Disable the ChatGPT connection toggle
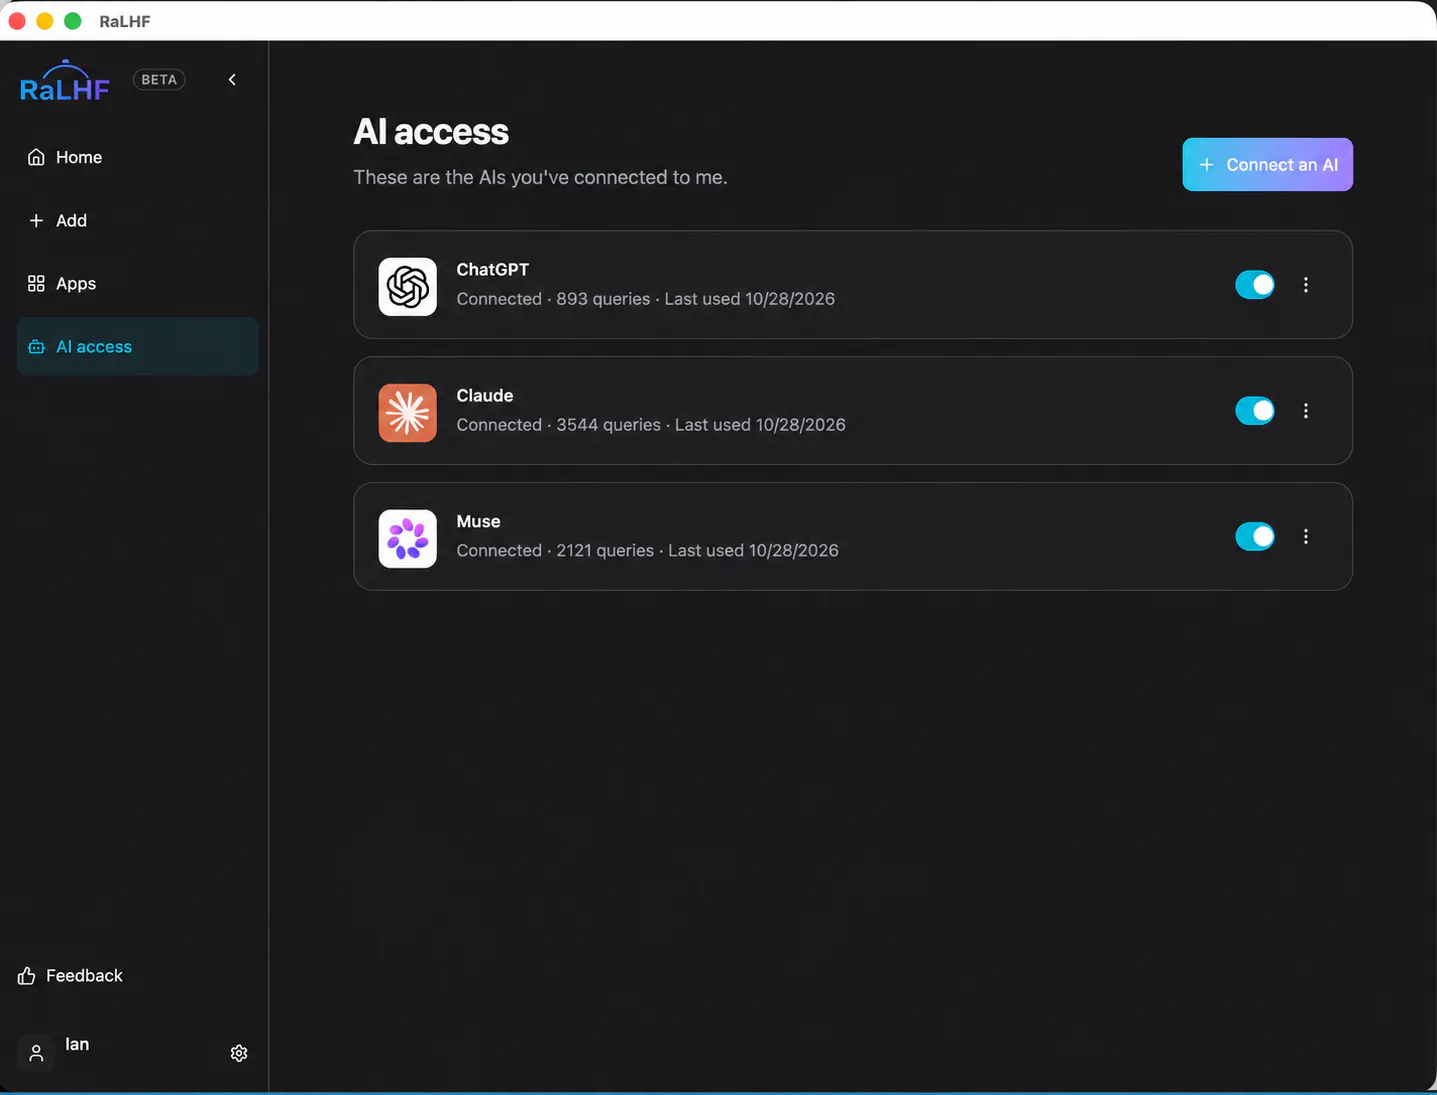The width and height of the screenshot is (1437, 1095). pos(1255,285)
